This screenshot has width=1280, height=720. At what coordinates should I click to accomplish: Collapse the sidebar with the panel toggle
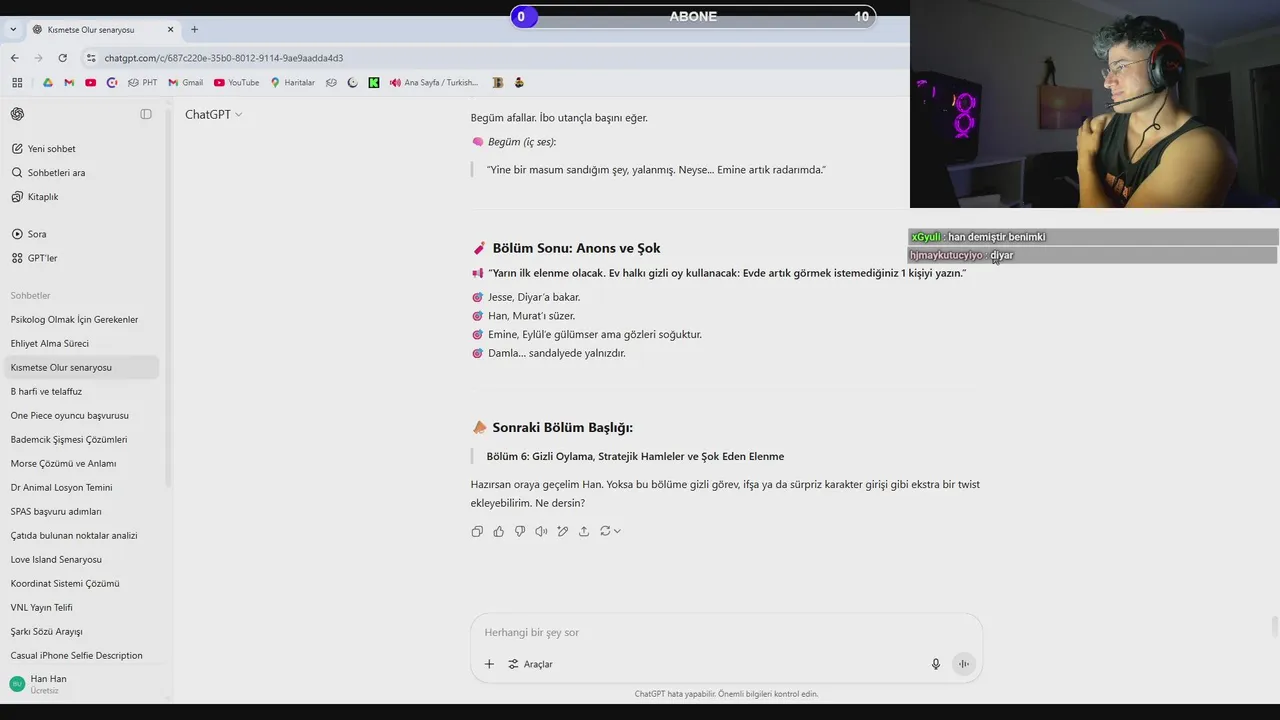point(146,114)
